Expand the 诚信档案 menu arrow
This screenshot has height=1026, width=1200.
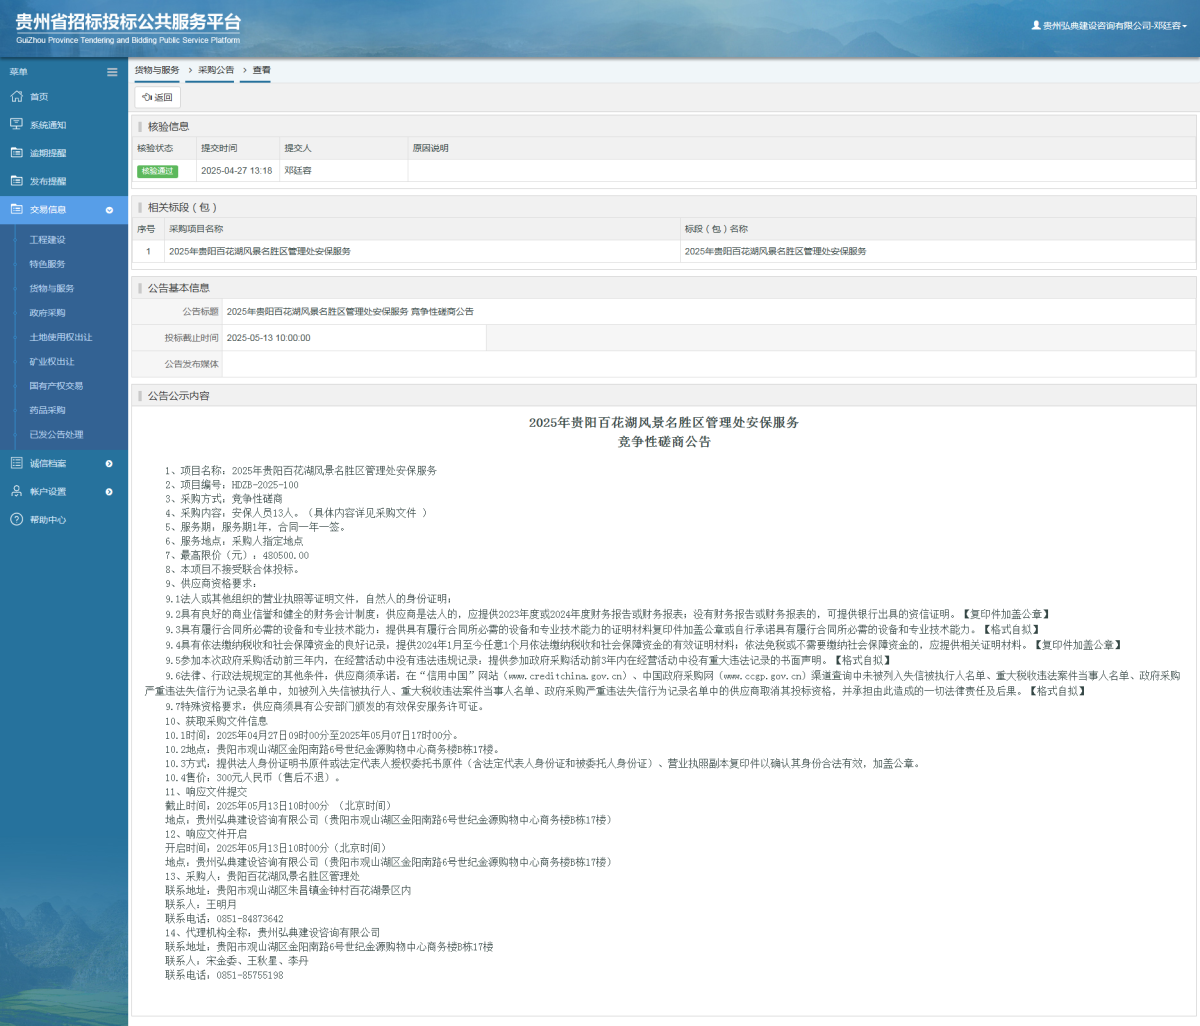tap(109, 463)
